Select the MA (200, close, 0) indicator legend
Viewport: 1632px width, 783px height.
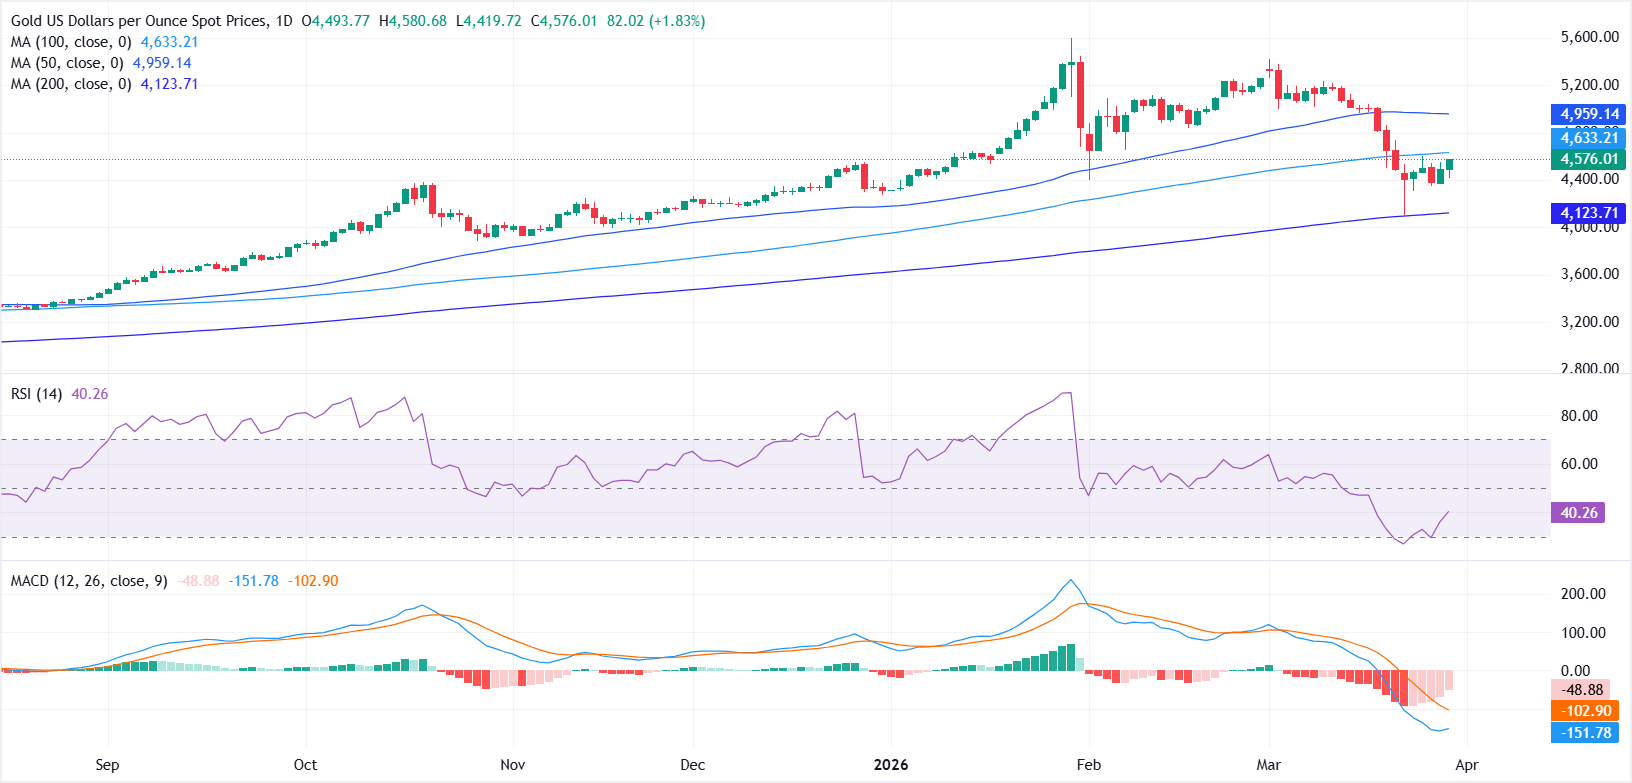pyautogui.click(x=71, y=84)
